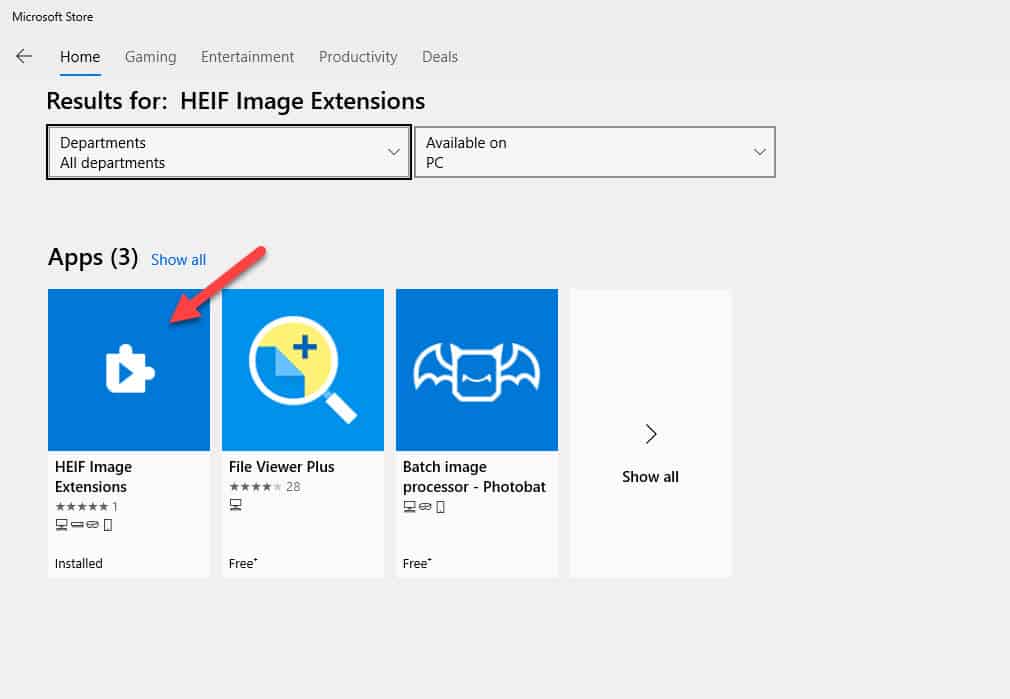Click the PC icon under File Viewer Plus
The image size is (1010, 699).
235,505
